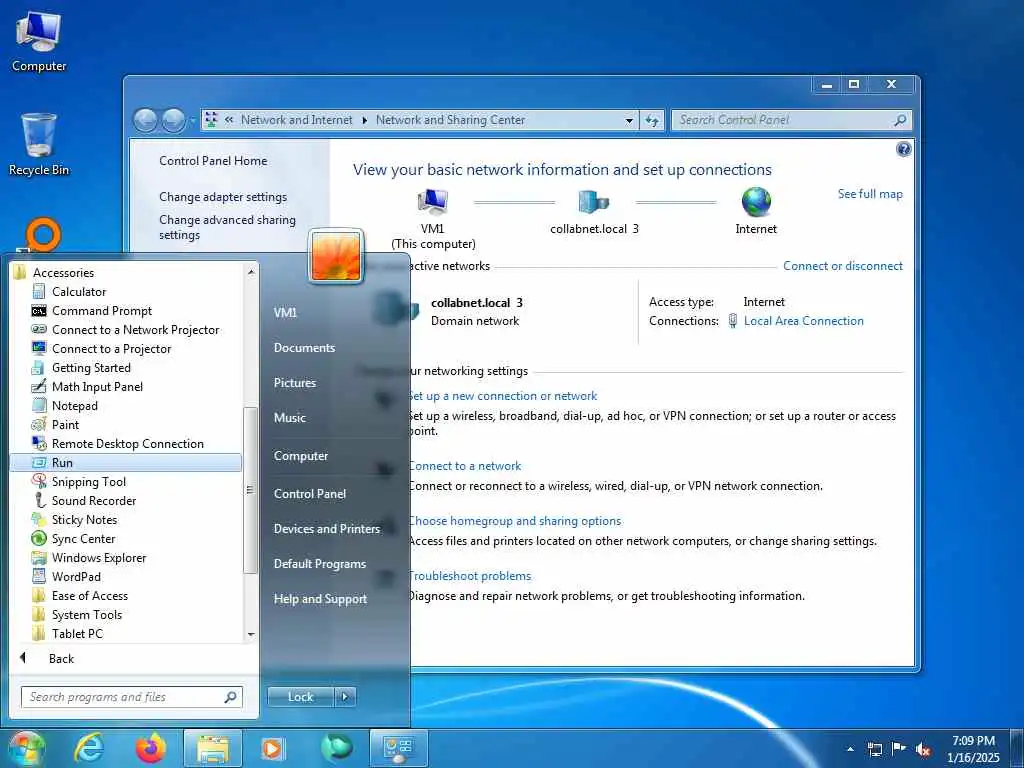Open Remote Desktop Connection
This screenshot has height=768, width=1024.
[x=127, y=443]
